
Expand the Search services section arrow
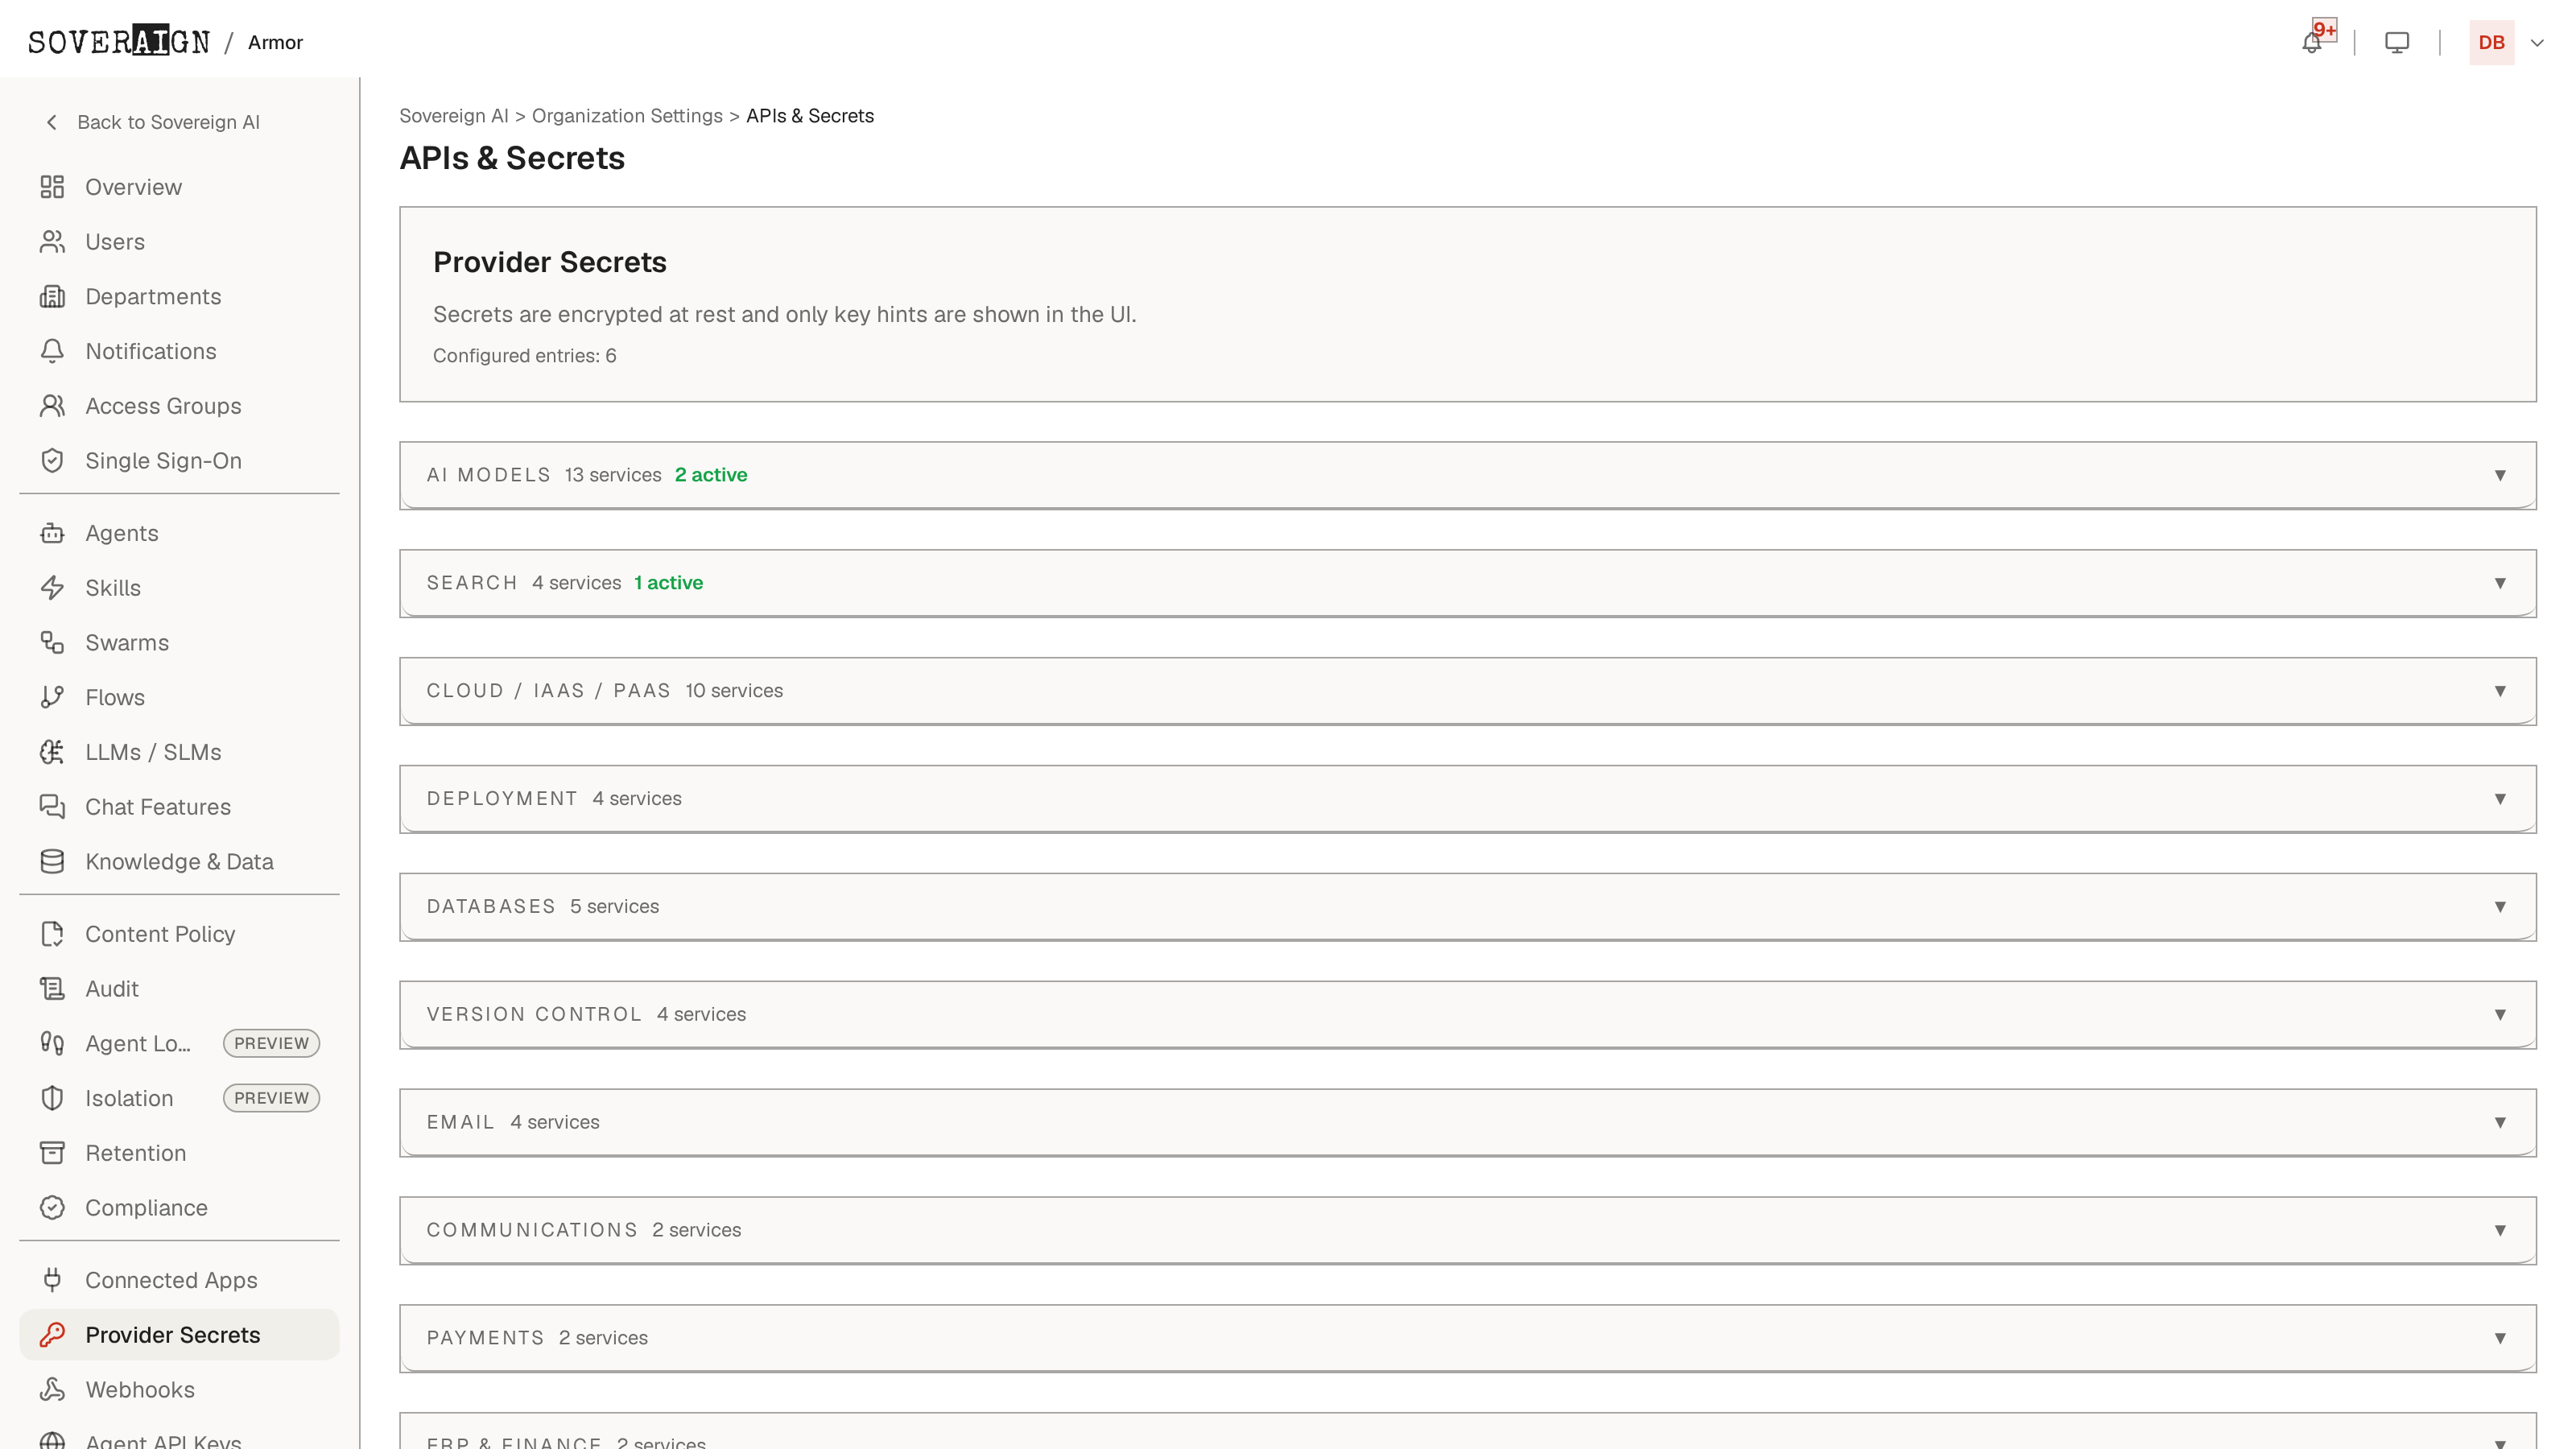click(x=2500, y=583)
